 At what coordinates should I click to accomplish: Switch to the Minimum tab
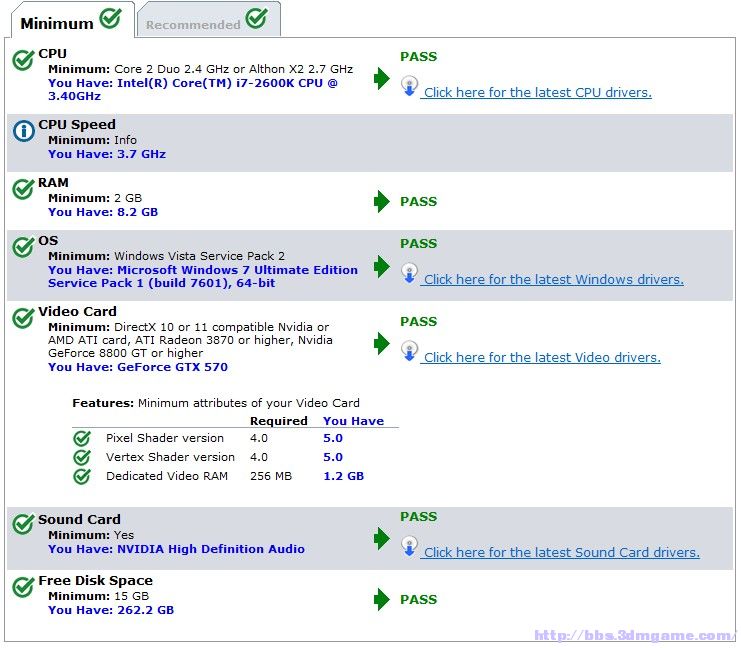tap(73, 20)
